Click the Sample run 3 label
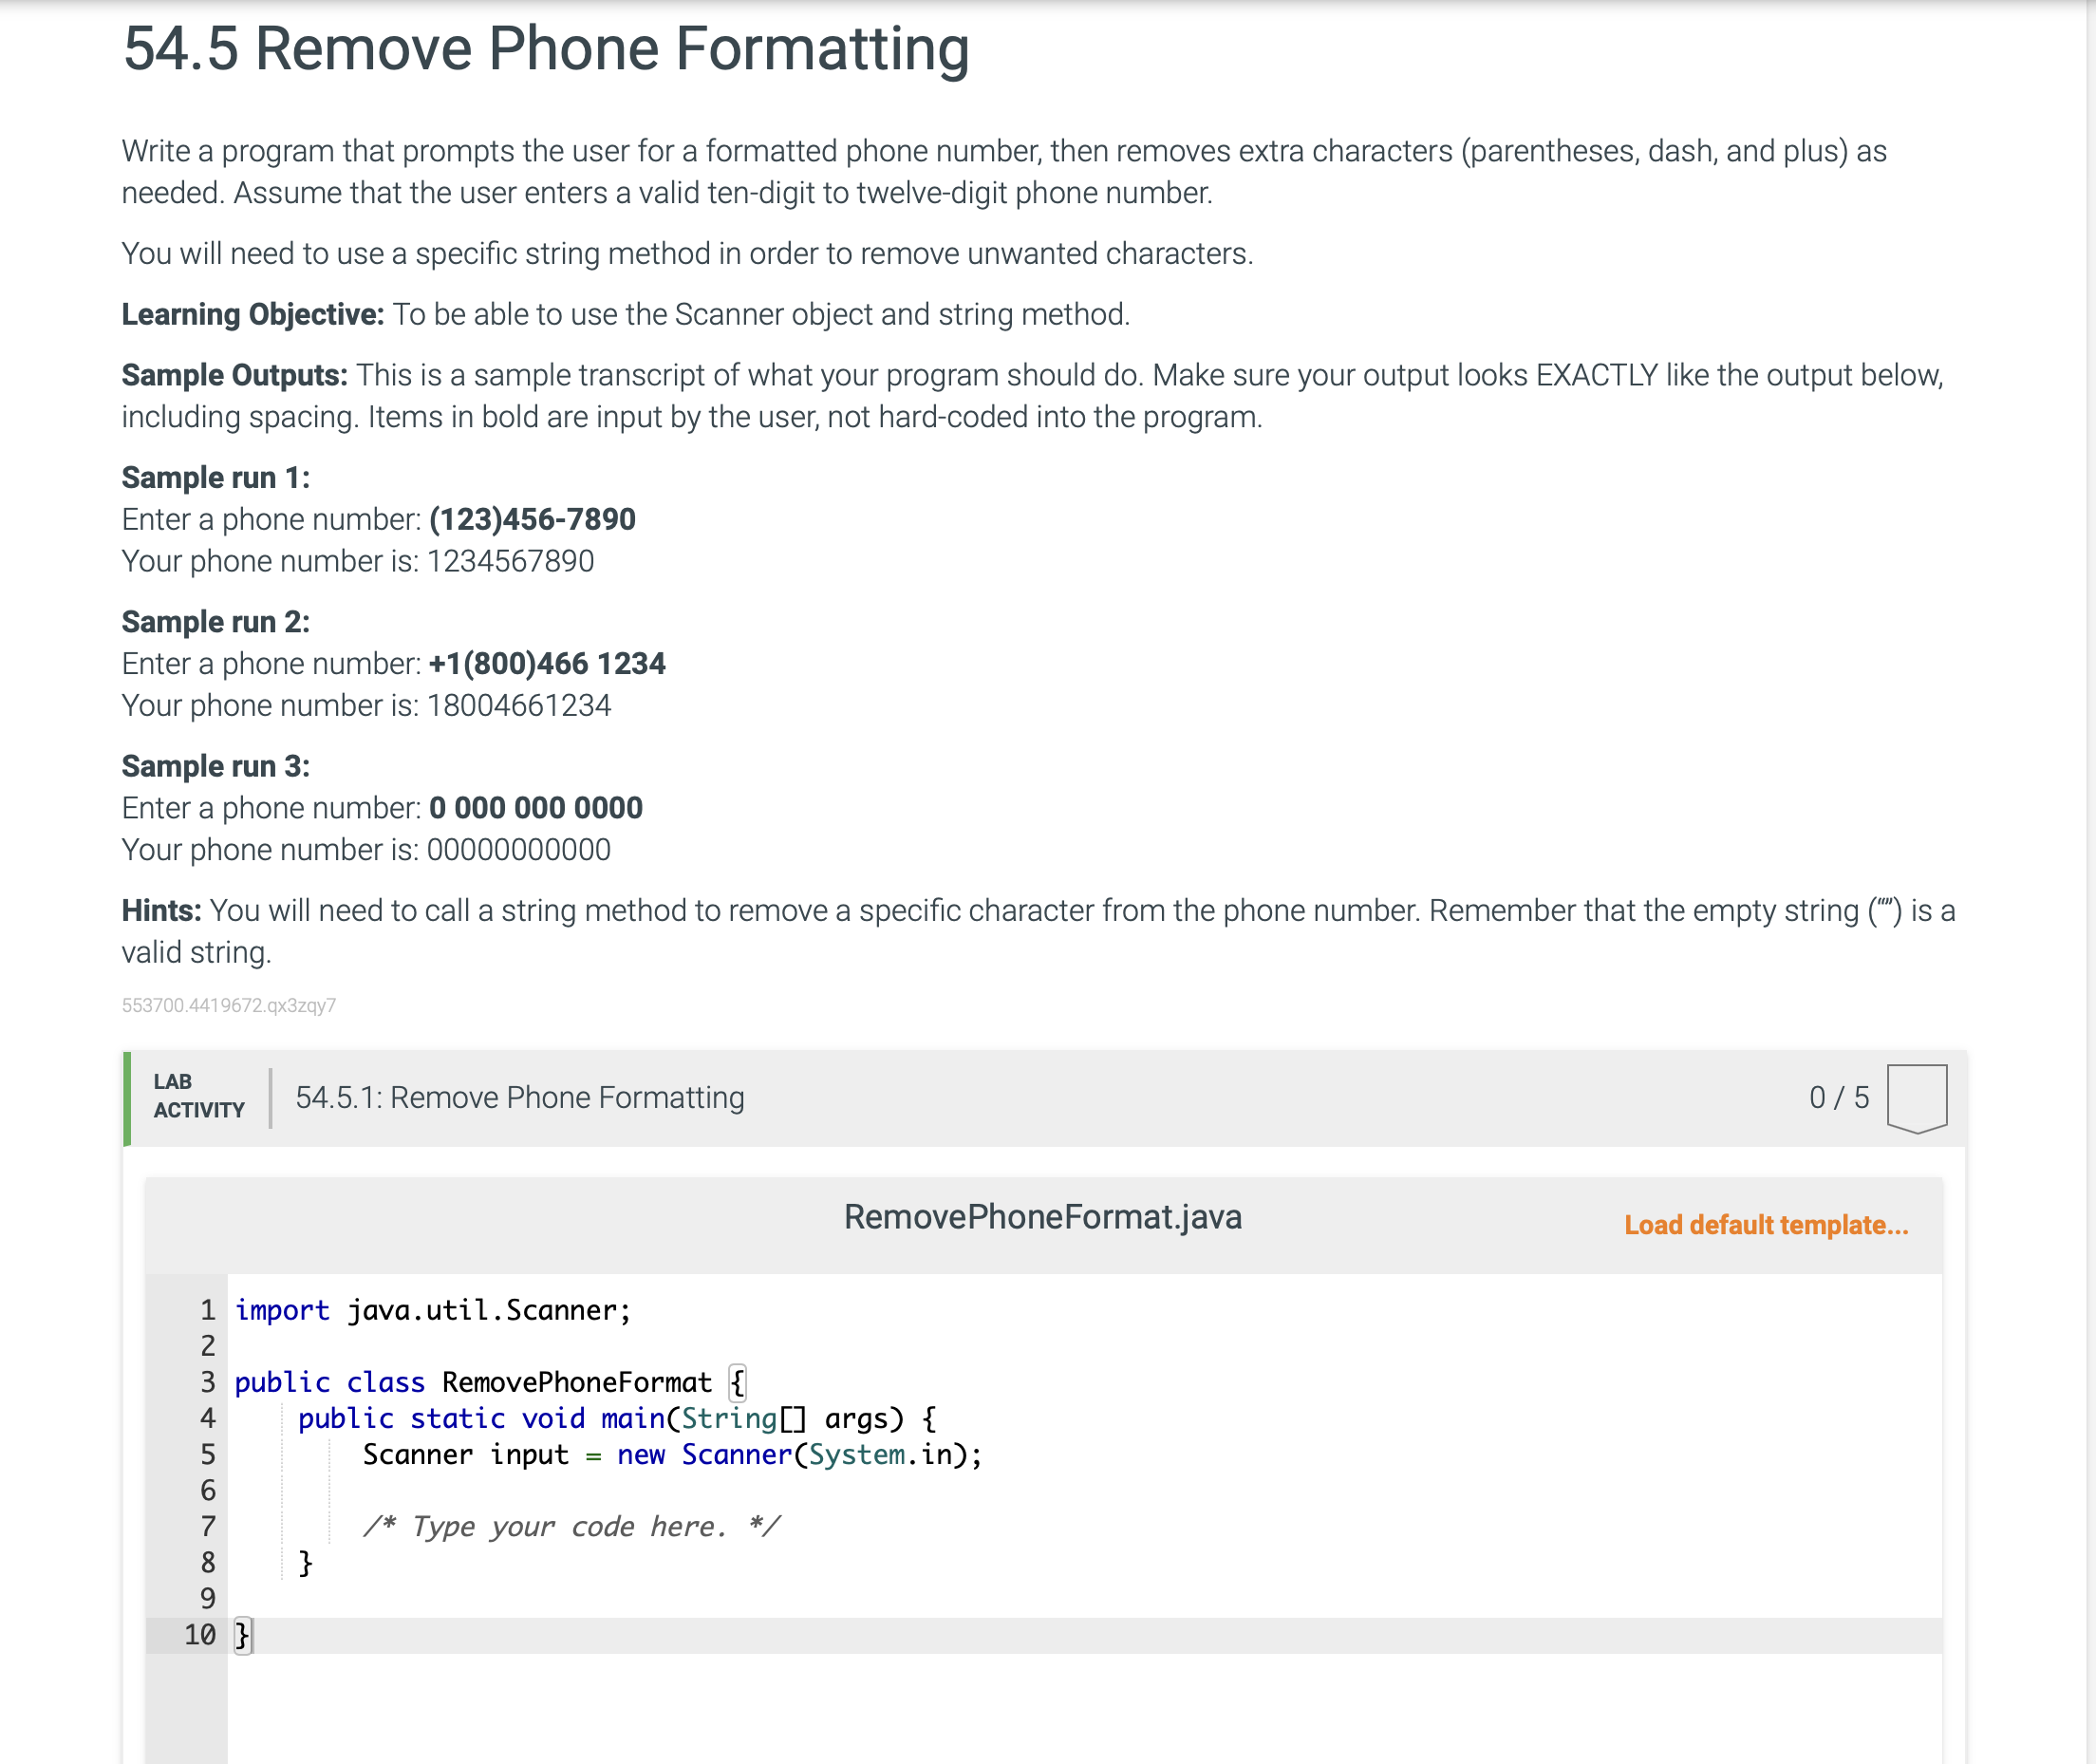Image resolution: width=2096 pixels, height=1764 pixels. [x=216, y=765]
